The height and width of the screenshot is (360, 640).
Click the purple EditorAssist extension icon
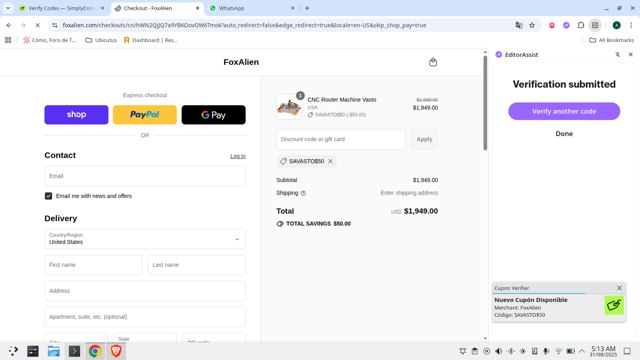click(x=566, y=25)
